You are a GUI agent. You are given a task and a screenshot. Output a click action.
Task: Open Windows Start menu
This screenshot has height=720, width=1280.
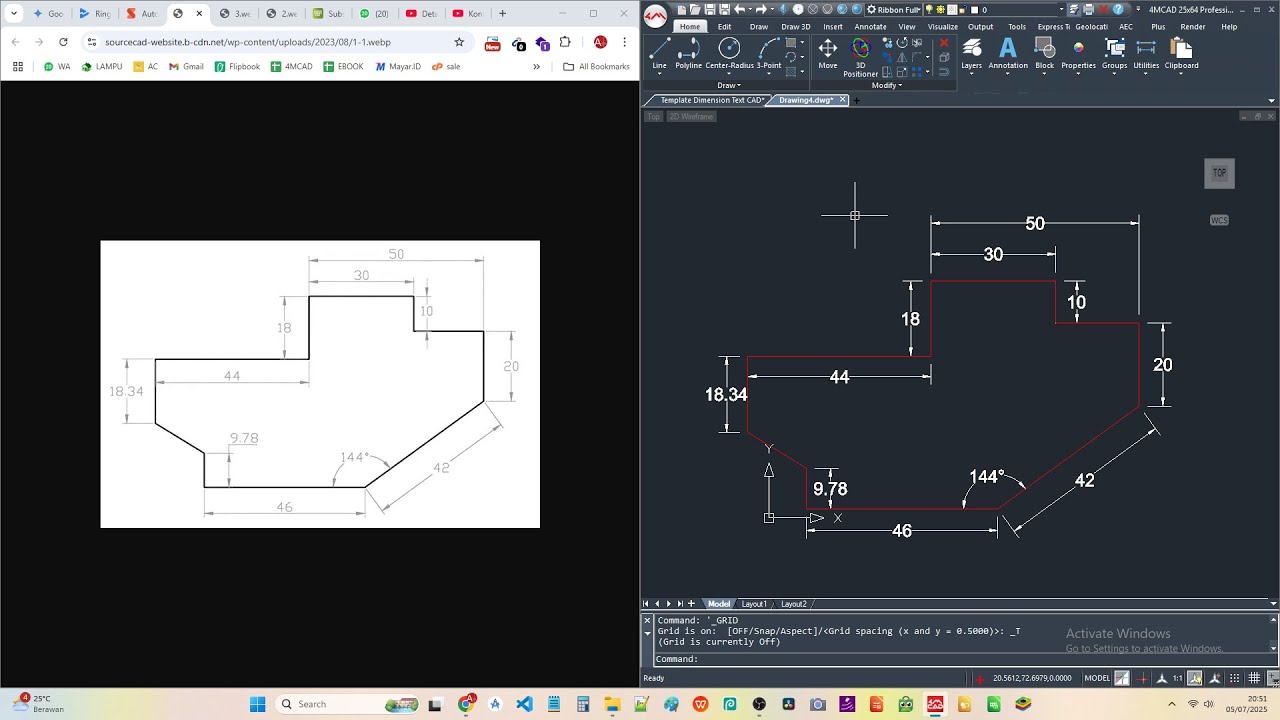[x=257, y=704]
